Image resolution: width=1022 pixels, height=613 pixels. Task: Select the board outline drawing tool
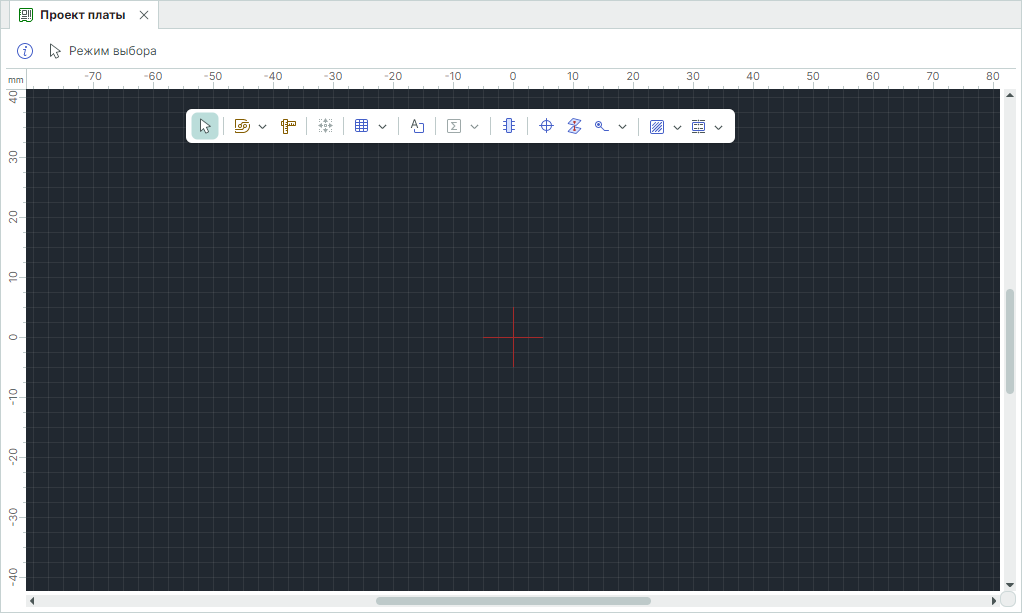241,126
